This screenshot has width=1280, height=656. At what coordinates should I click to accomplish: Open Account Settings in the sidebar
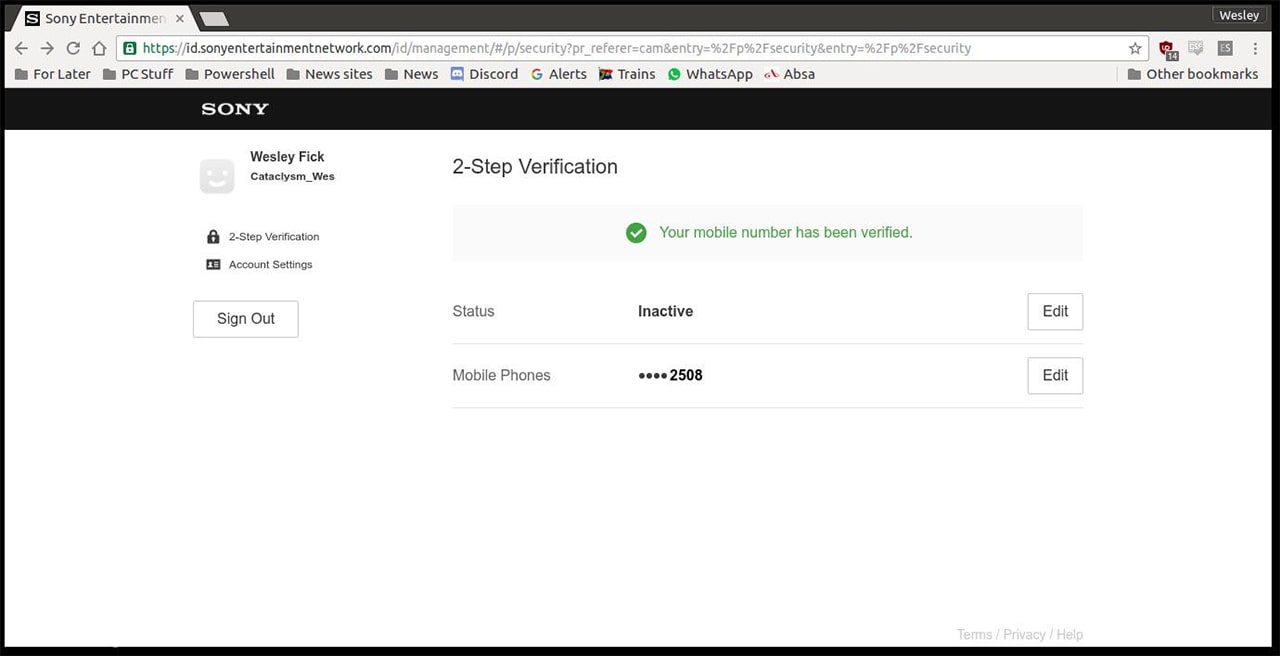point(270,265)
